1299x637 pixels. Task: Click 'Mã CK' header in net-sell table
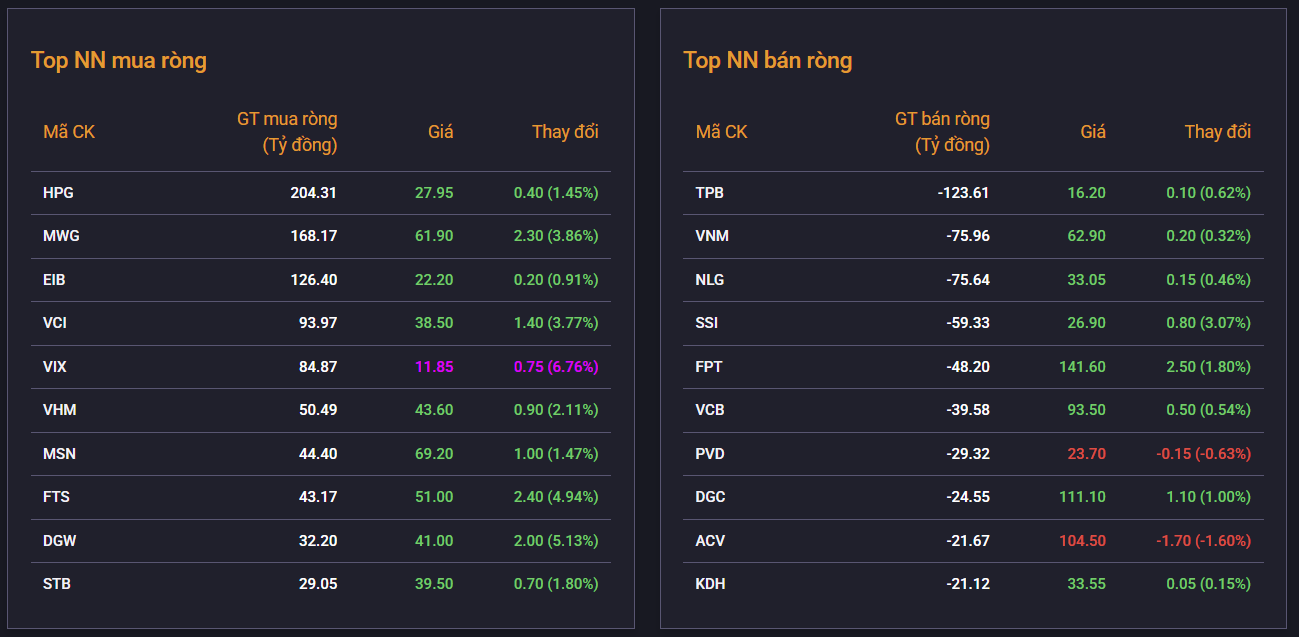pos(722,132)
